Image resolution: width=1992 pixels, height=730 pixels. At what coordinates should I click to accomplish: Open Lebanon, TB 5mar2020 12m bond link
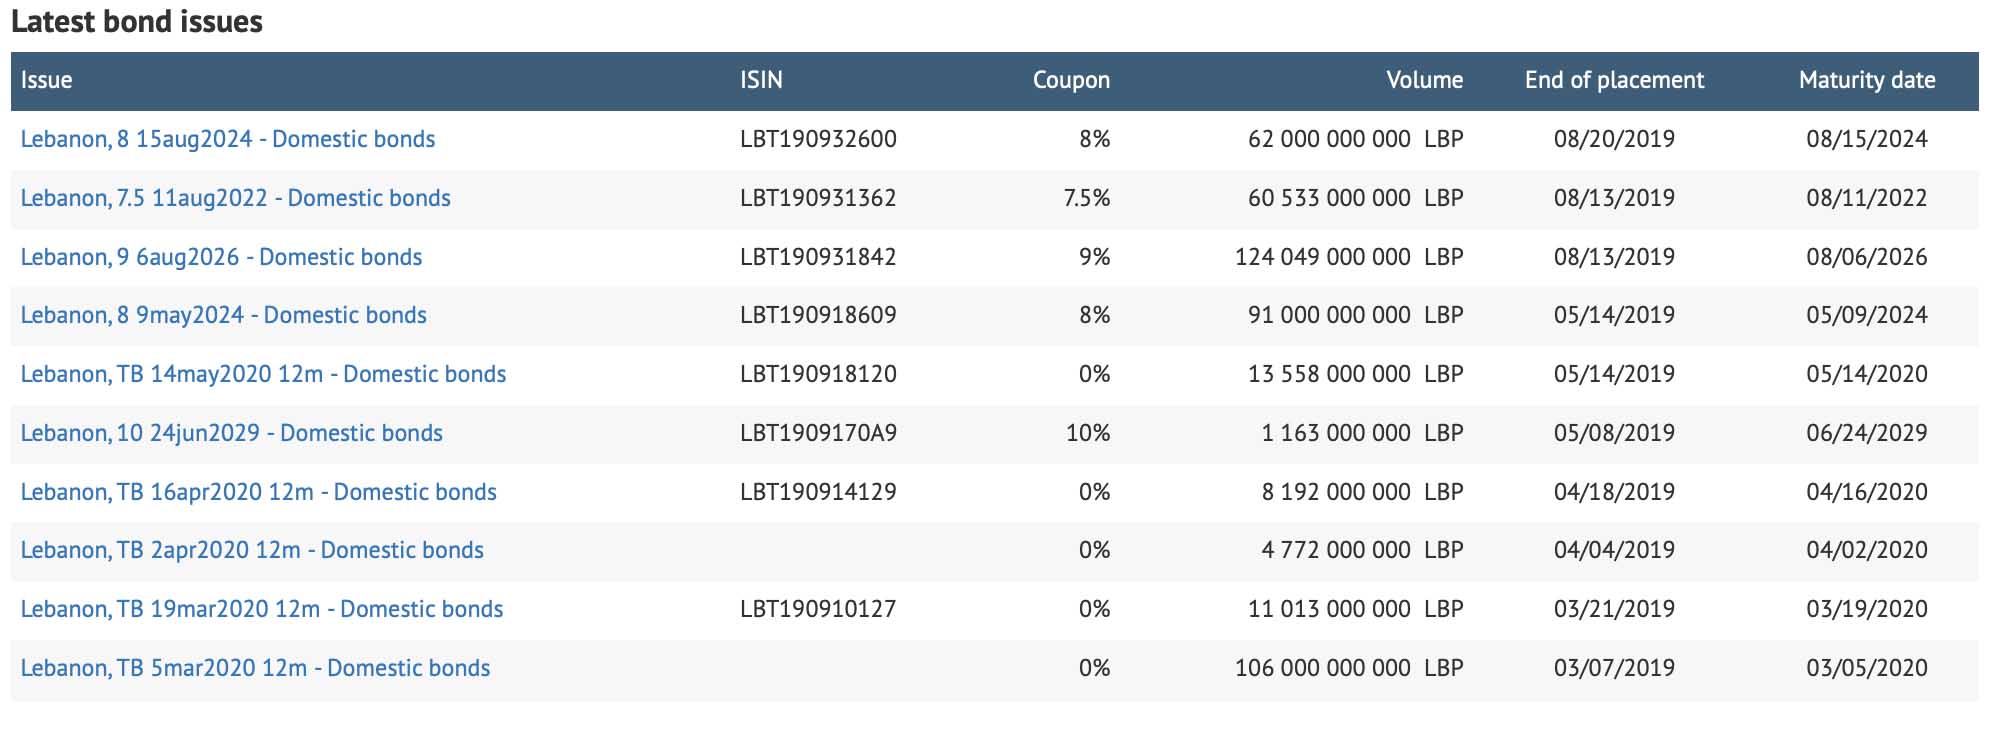point(255,668)
